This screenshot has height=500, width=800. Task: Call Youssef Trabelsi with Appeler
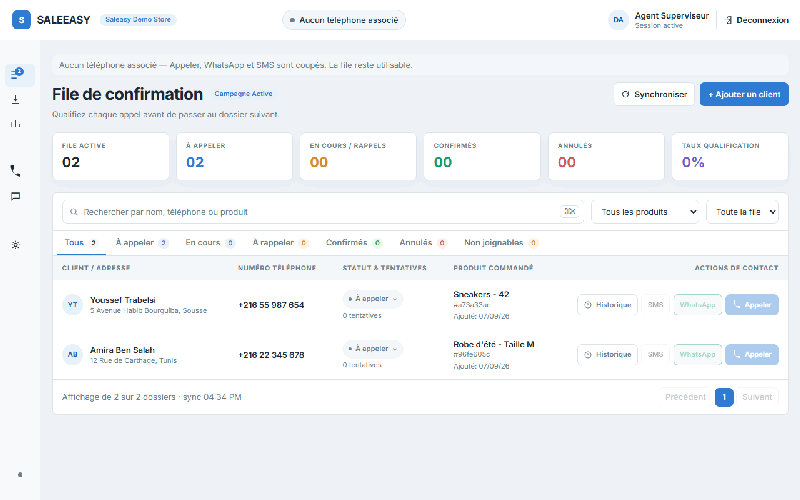tap(752, 305)
